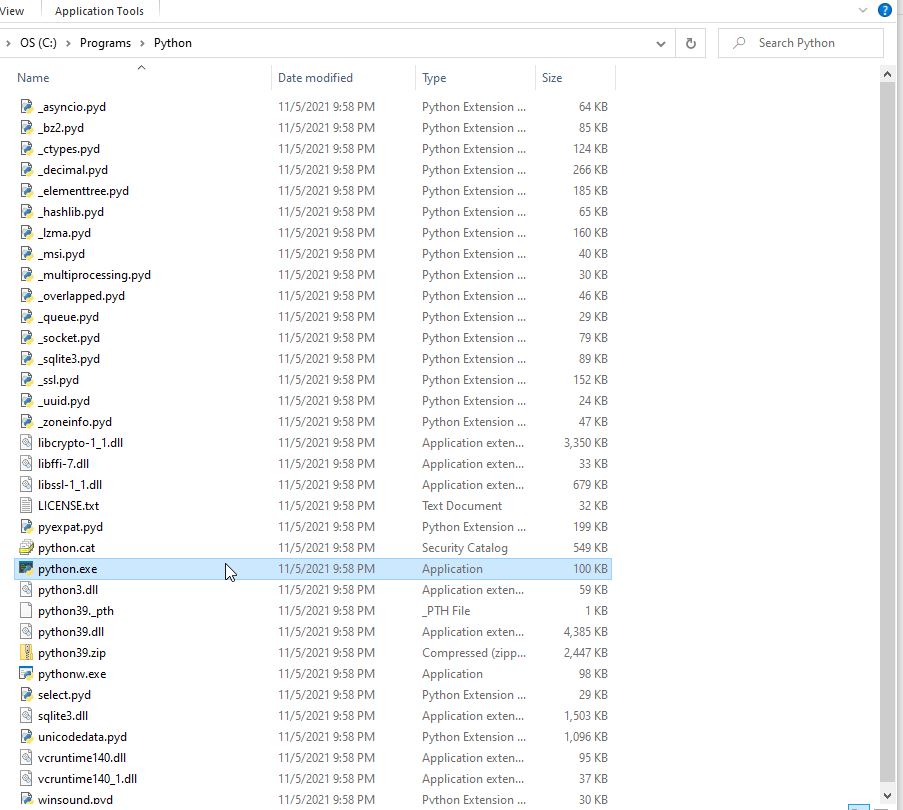
Task: Click the _hashlib.pyd file icon
Action: click(26, 211)
